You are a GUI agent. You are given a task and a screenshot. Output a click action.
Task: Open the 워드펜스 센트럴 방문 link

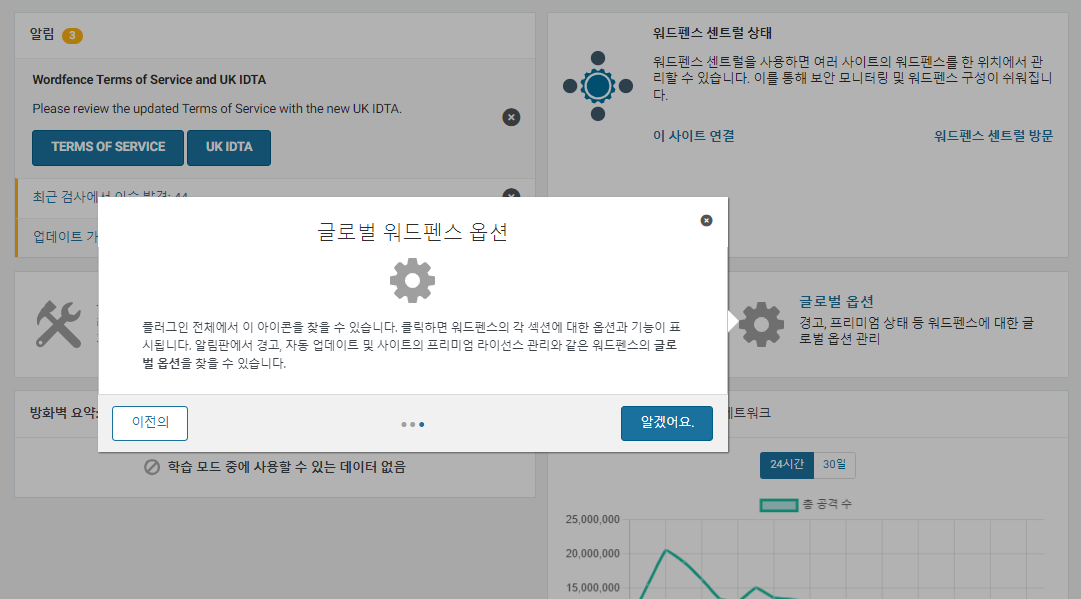tap(993, 136)
